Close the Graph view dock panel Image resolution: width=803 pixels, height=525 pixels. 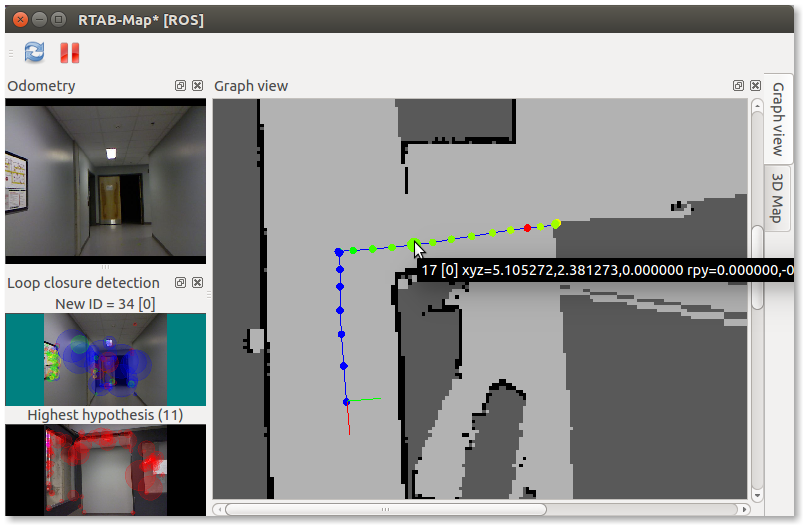[x=754, y=86]
